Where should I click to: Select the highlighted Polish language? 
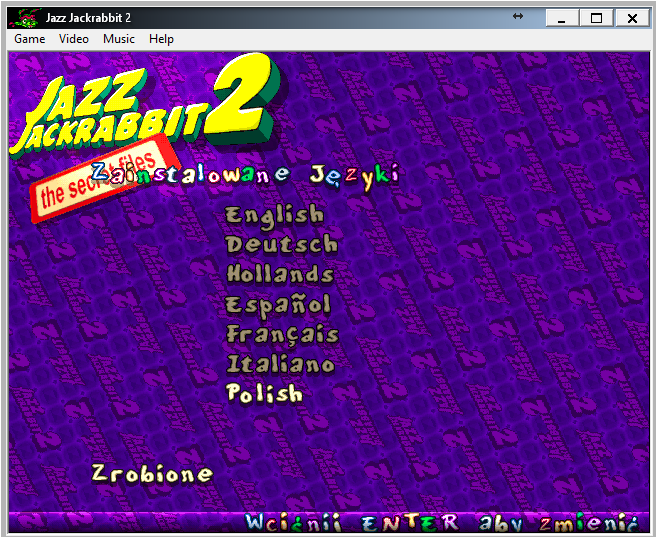point(264,394)
